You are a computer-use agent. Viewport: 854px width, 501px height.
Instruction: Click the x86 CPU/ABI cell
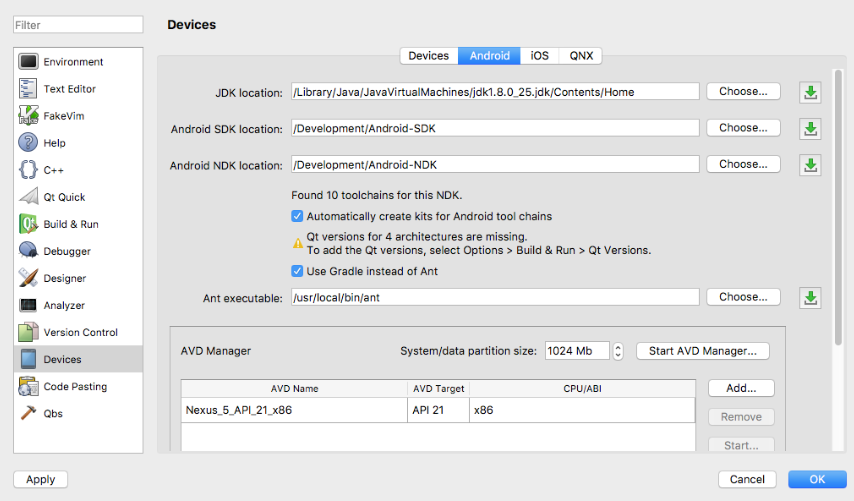tap(582, 410)
